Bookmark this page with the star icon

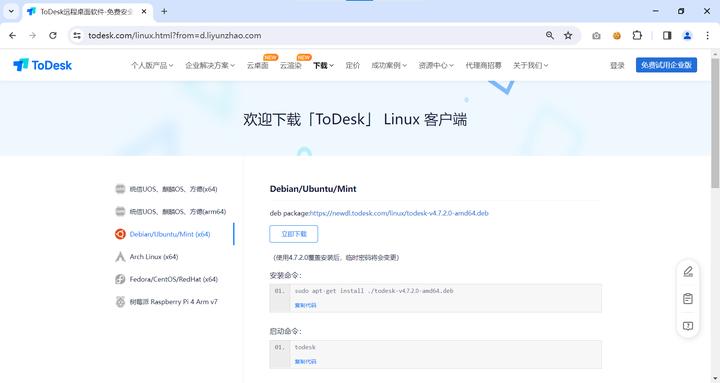point(568,35)
